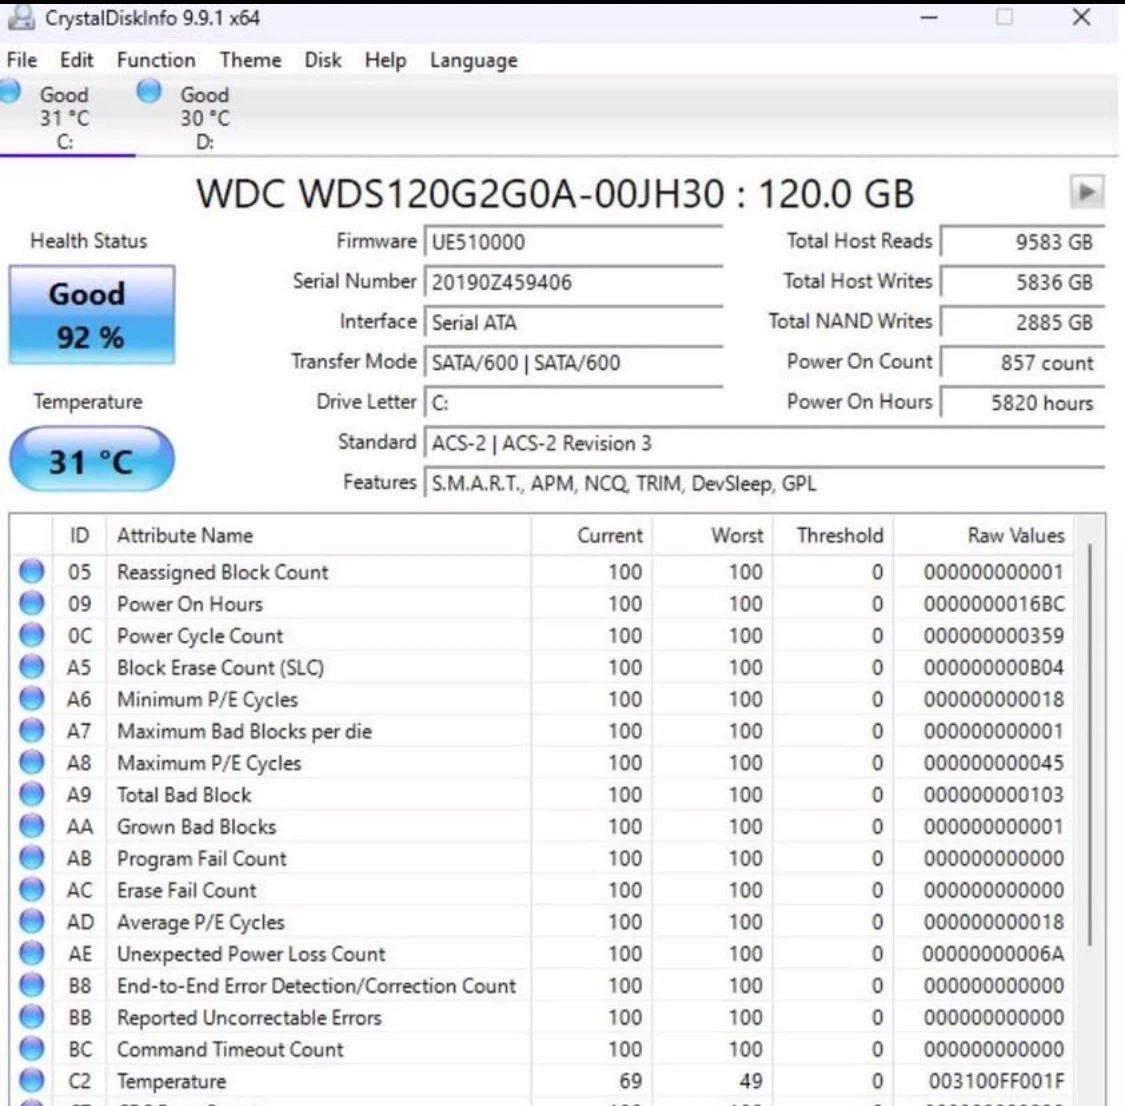Image resolution: width=1125 pixels, height=1106 pixels.
Task: Click status icon for Program Fail Count
Action: click(32, 858)
